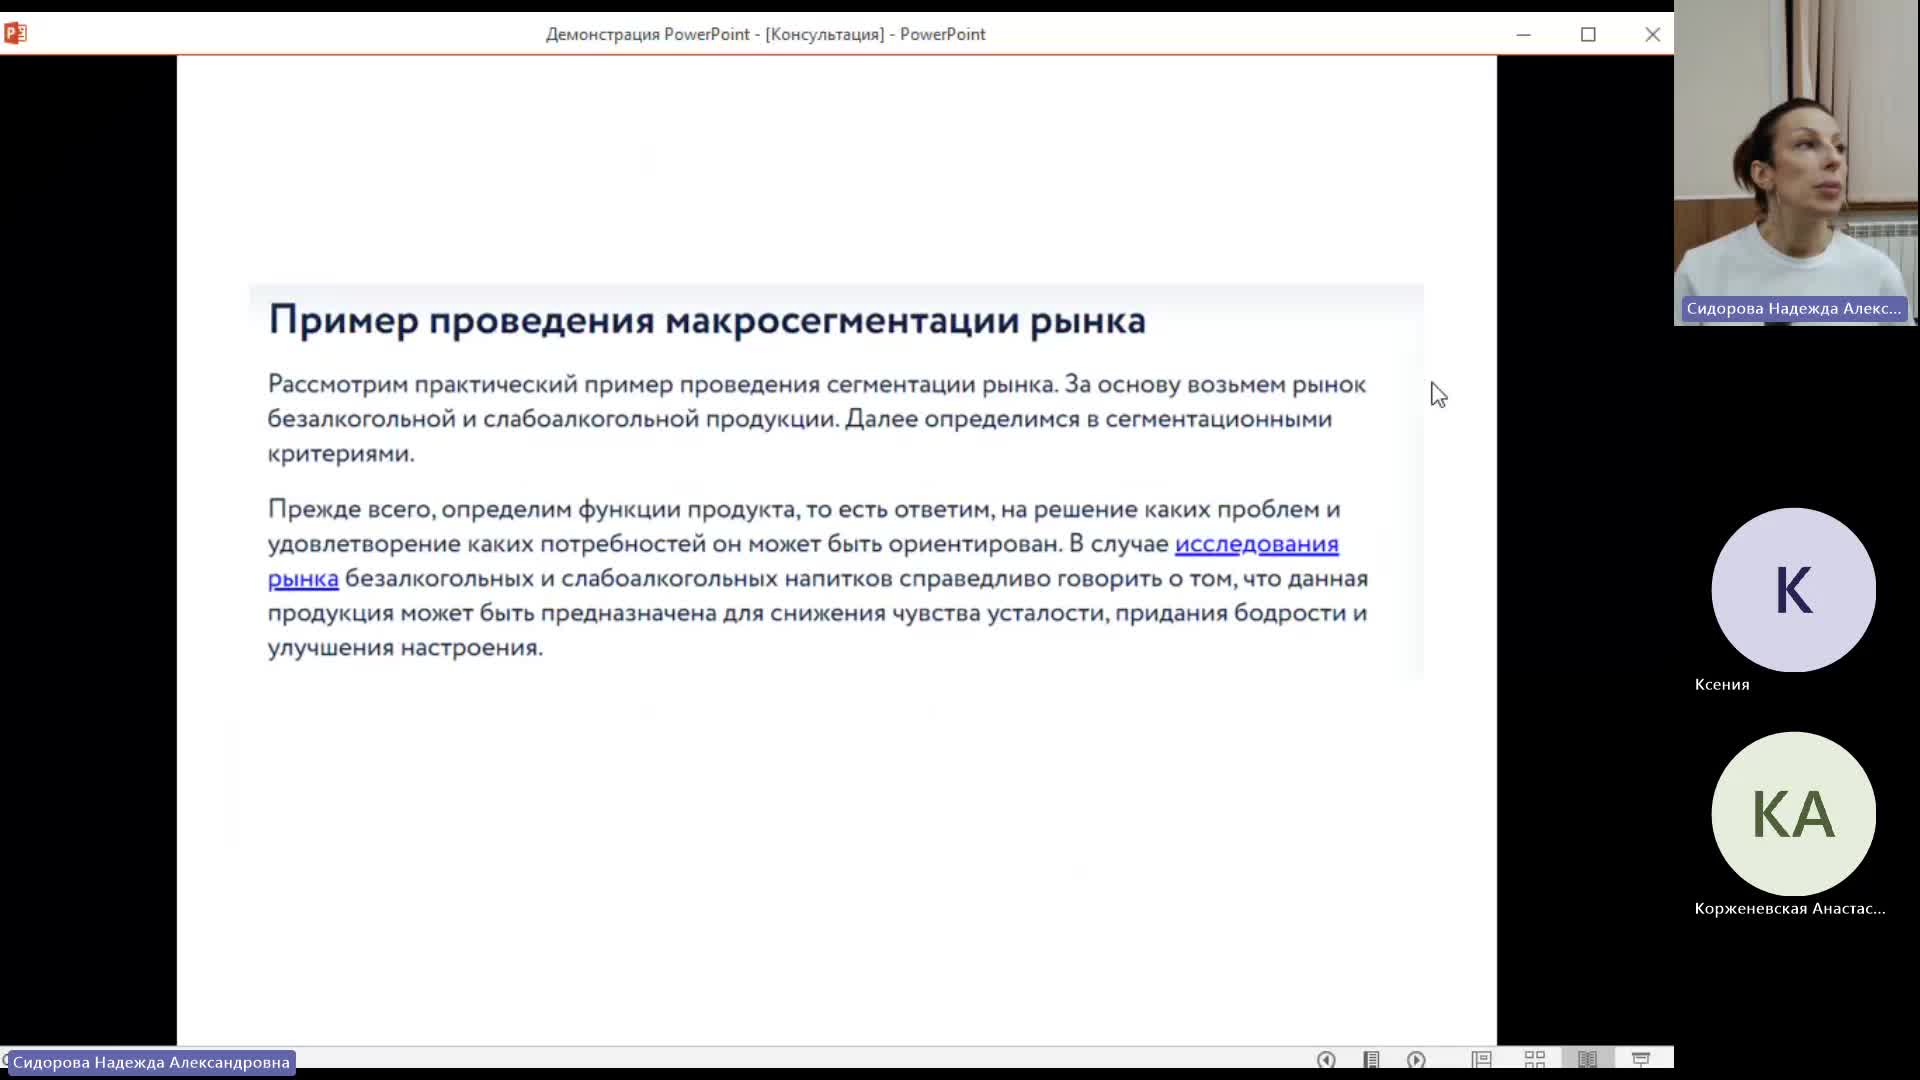Viewport: 1920px width, 1080px height.
Task: Close the PowerPoint reading view window
Action: pyautogui.click(x=1652, y=34)
